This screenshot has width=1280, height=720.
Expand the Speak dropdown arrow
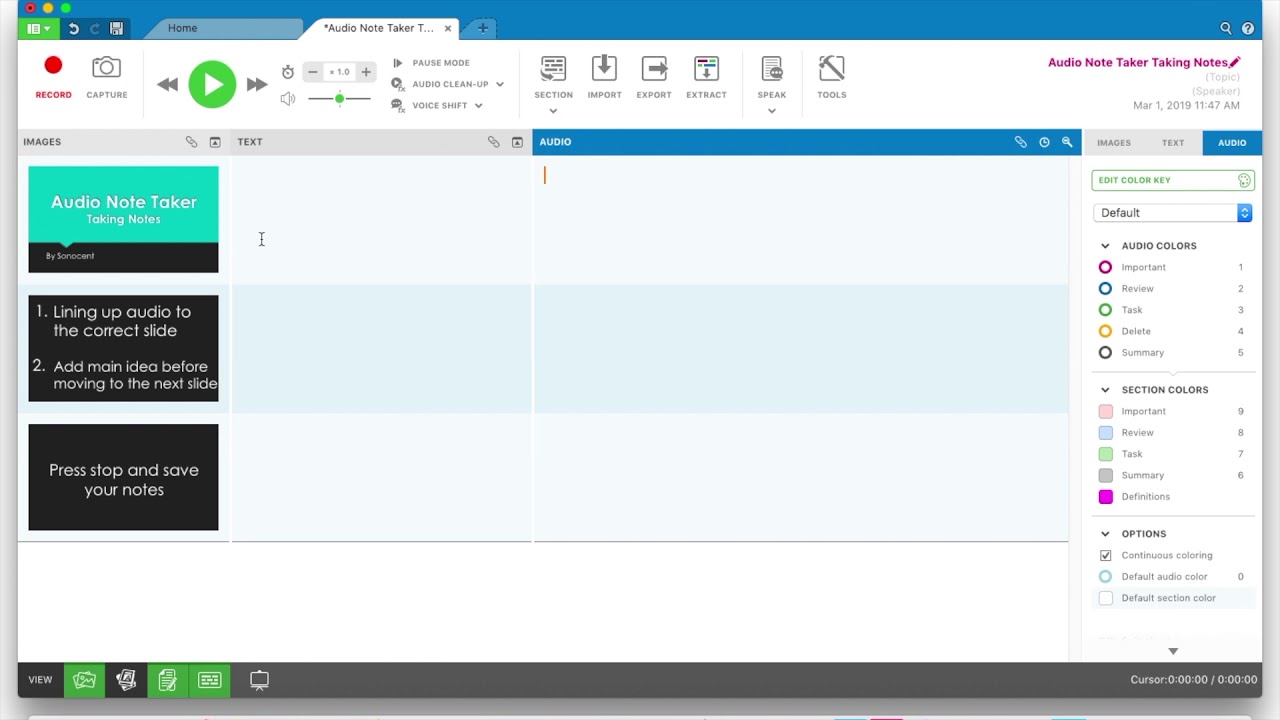point(772,111)
